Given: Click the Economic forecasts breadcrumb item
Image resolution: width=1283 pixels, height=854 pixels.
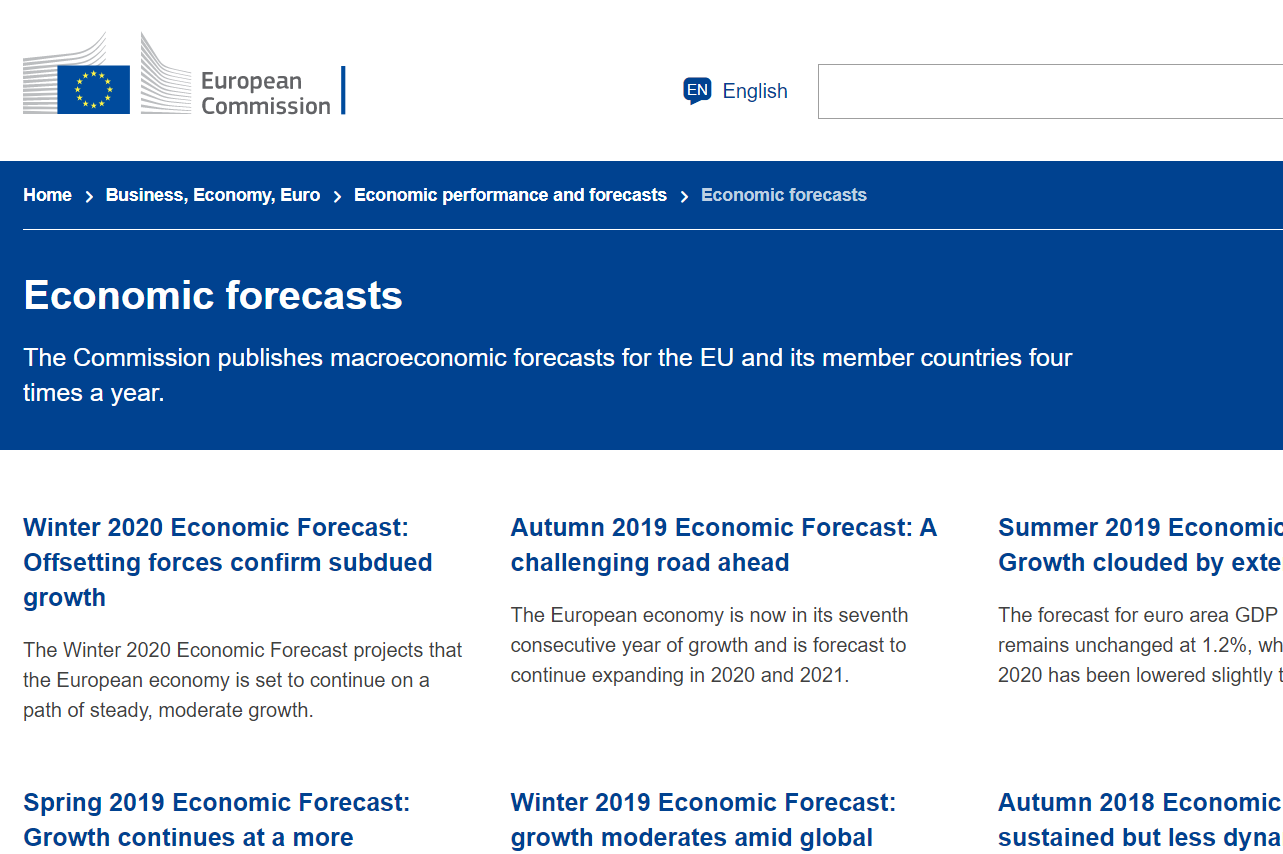Looking at the screenshot, I should (784, 195).
